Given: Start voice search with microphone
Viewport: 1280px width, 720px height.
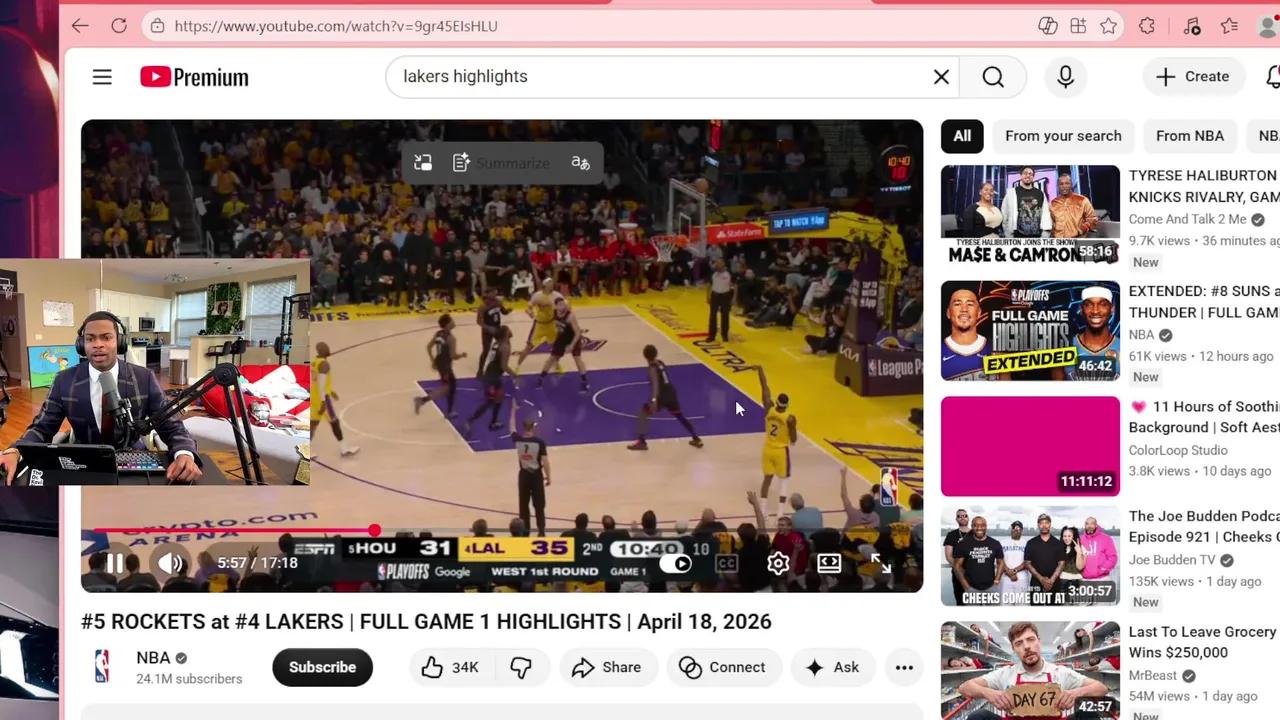Looking at the screenshot, I should point(1065,77).
